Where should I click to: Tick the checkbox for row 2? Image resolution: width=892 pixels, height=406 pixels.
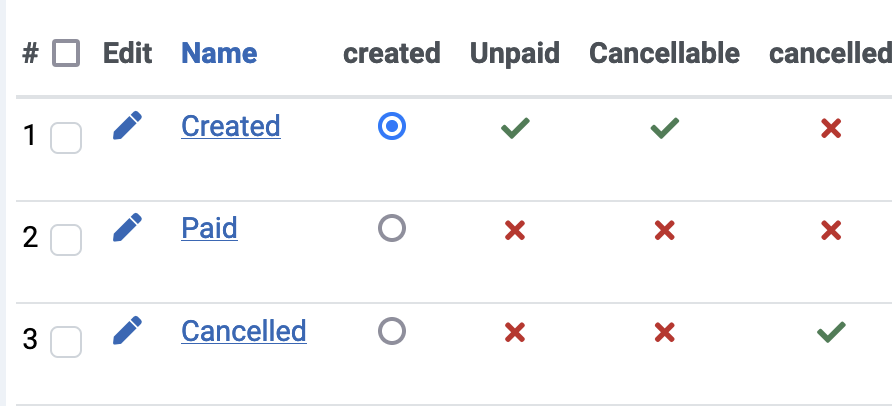tap(66, 240)
